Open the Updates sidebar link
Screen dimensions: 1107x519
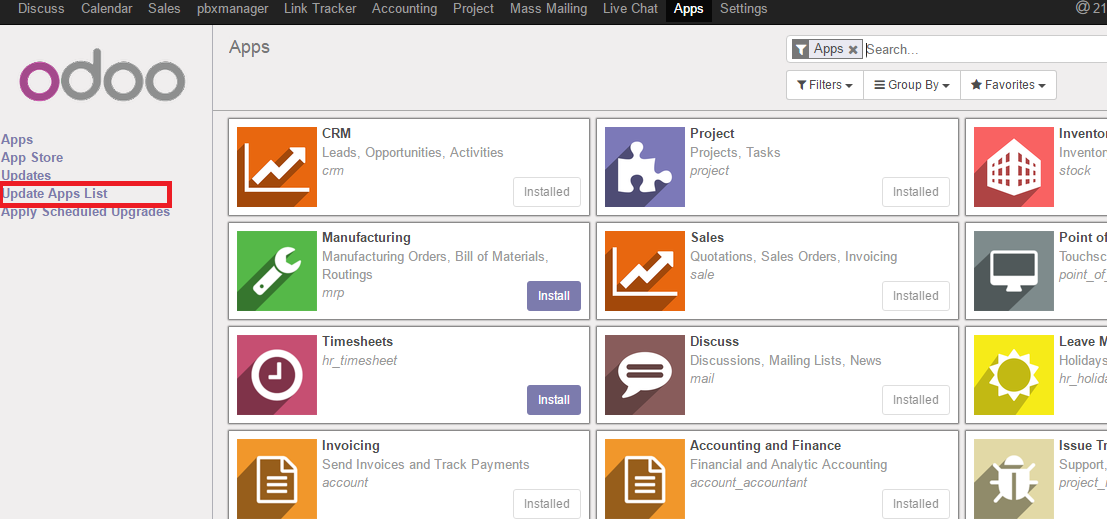[25, 175]
